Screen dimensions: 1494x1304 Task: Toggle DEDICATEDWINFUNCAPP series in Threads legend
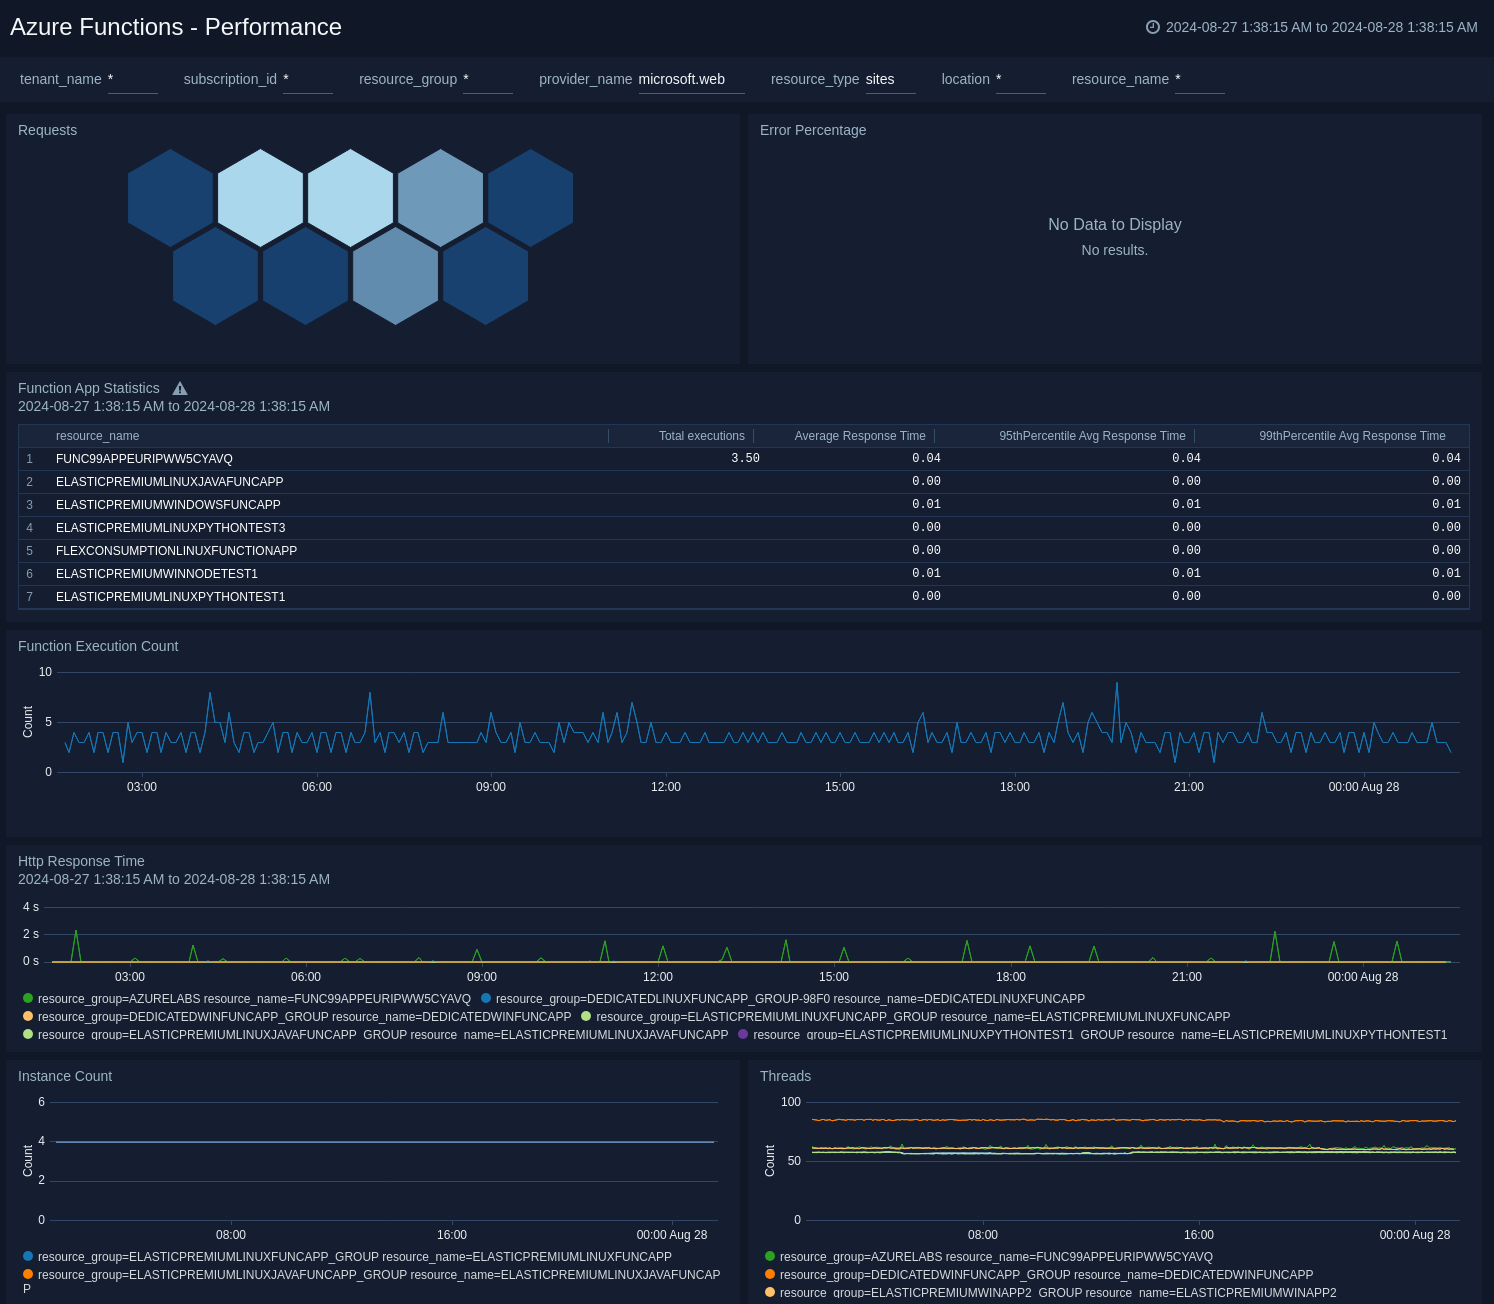1039,1275
